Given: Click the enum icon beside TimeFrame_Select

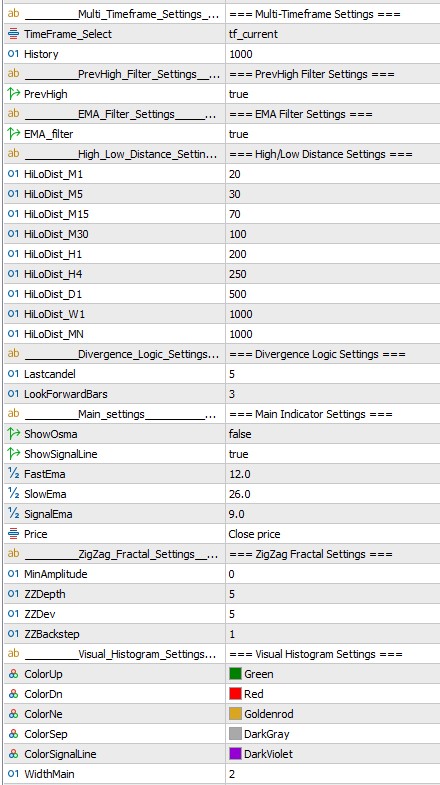Looking at the screenshot, I should 14,34.
